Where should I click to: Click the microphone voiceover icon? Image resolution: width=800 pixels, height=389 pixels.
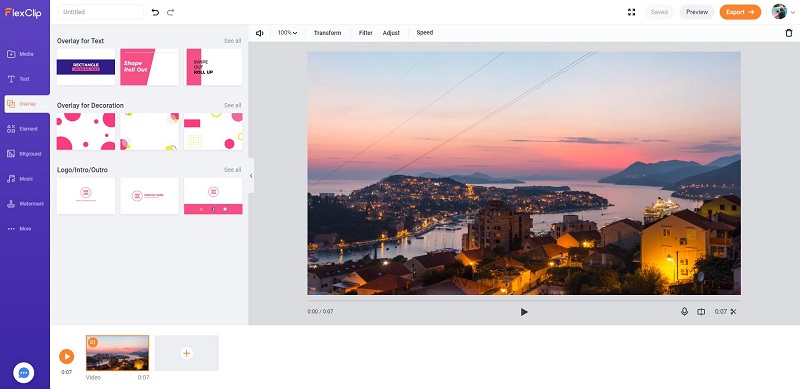pyautogui.click(x=685, y=311)
